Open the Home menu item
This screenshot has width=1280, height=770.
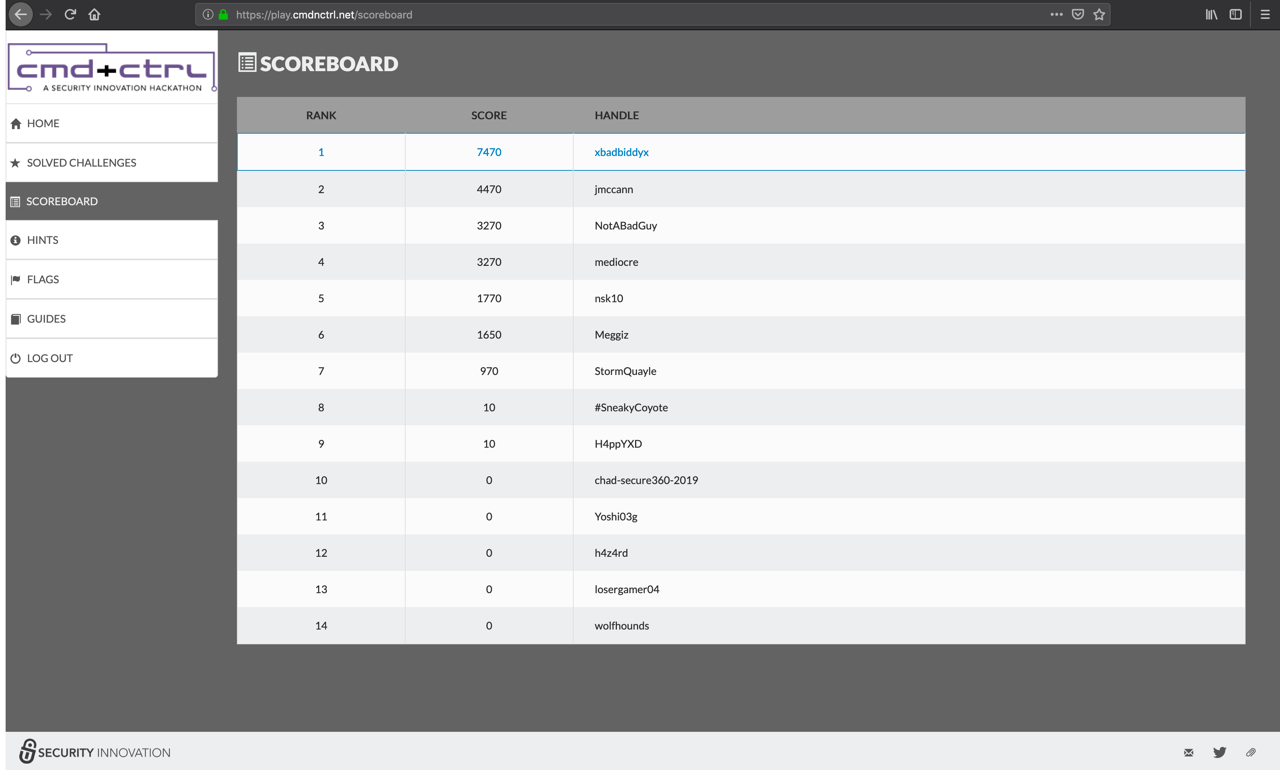[43, 123]
